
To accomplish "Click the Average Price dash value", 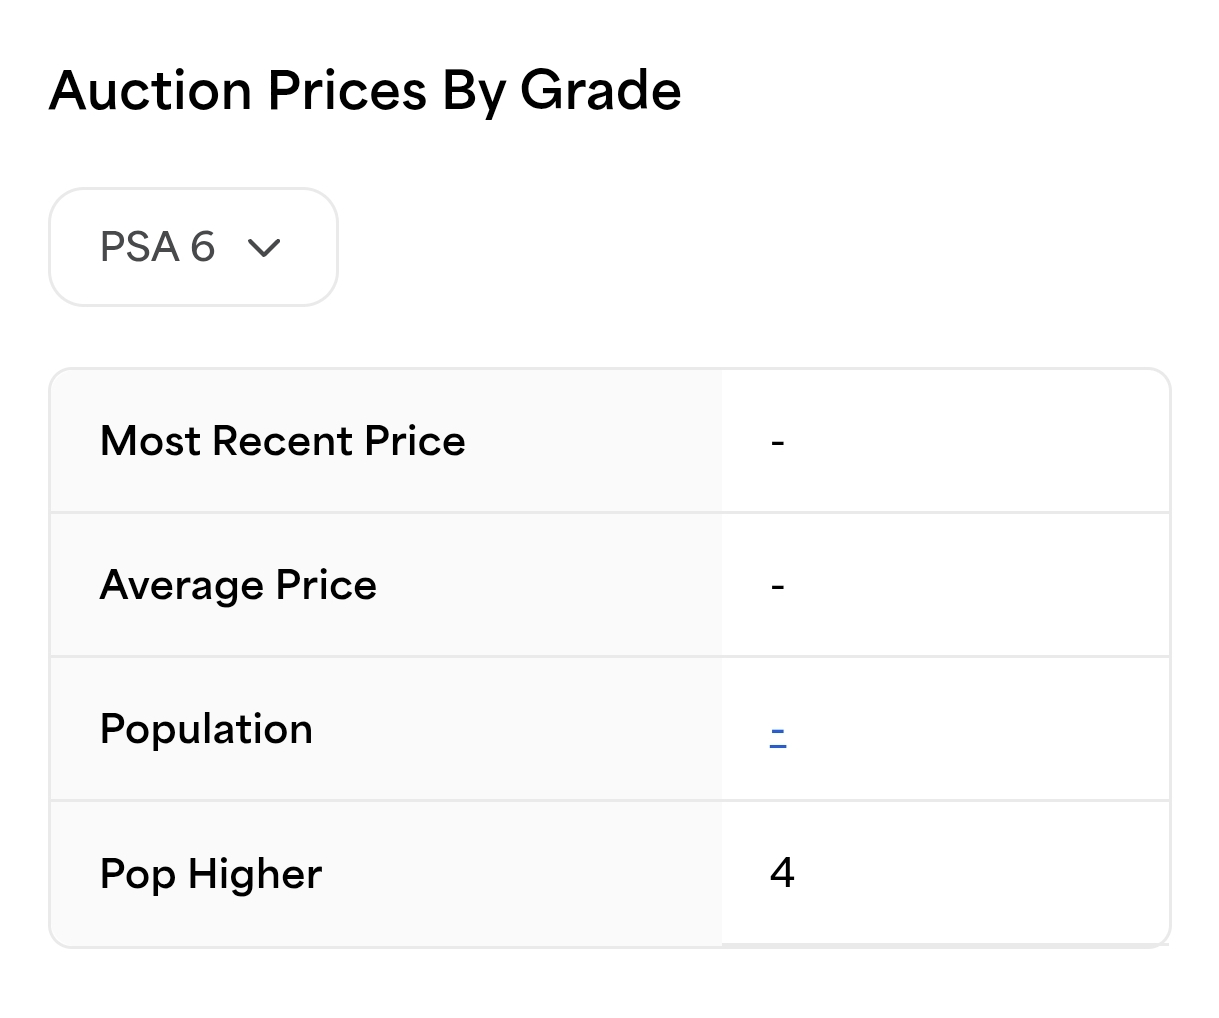I will 778,586.
